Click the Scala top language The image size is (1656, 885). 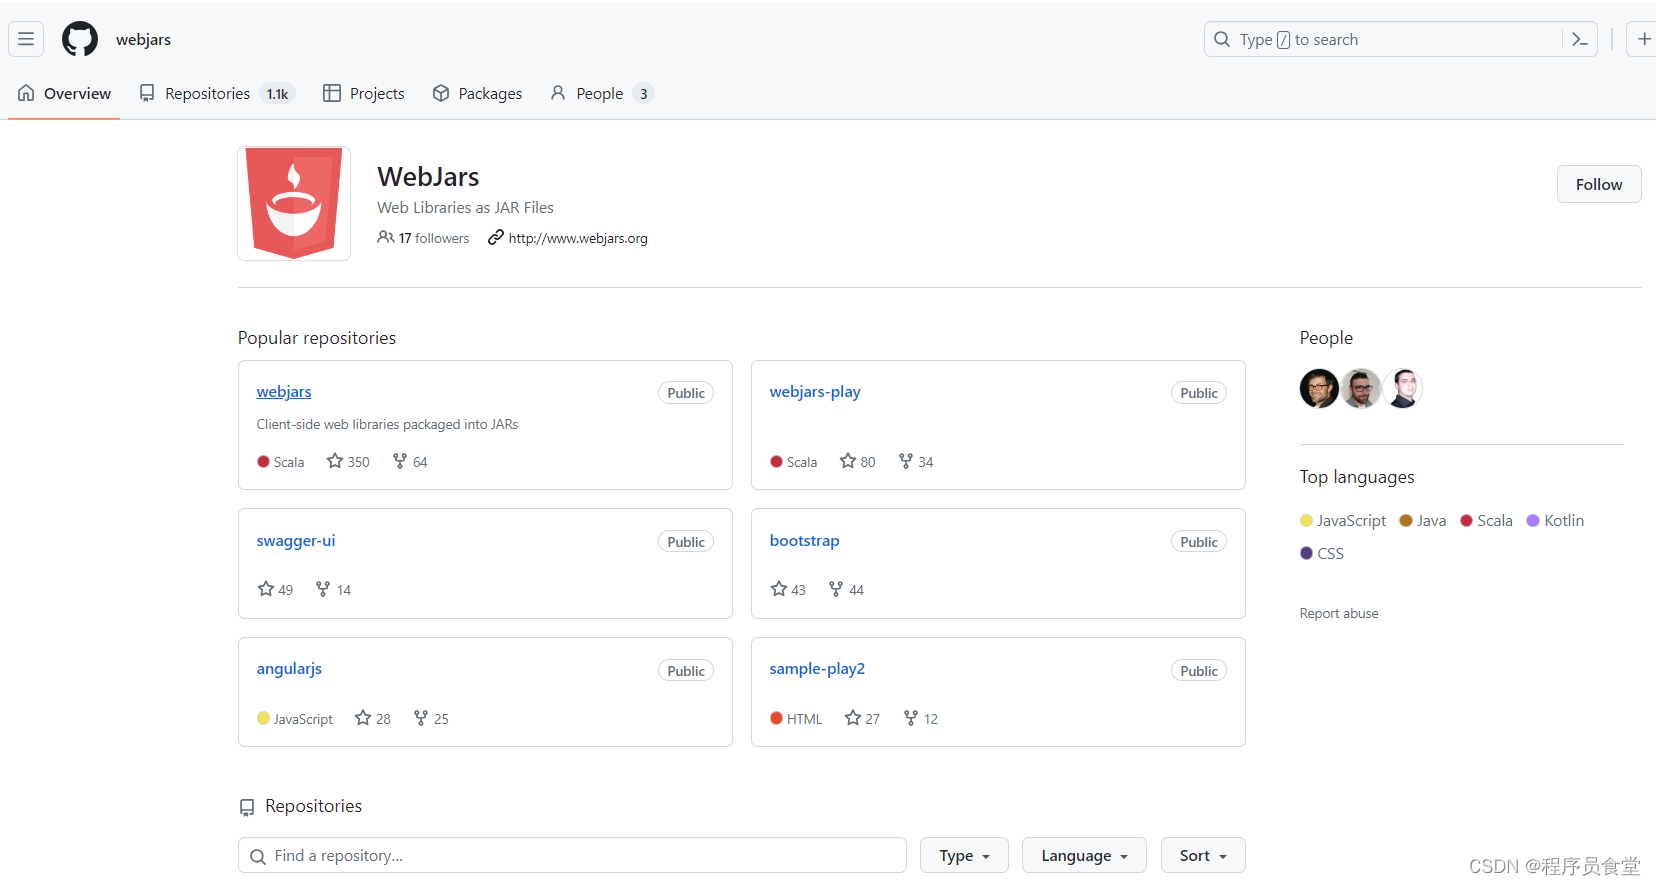pyautogui.click(x=1486, y=520)
